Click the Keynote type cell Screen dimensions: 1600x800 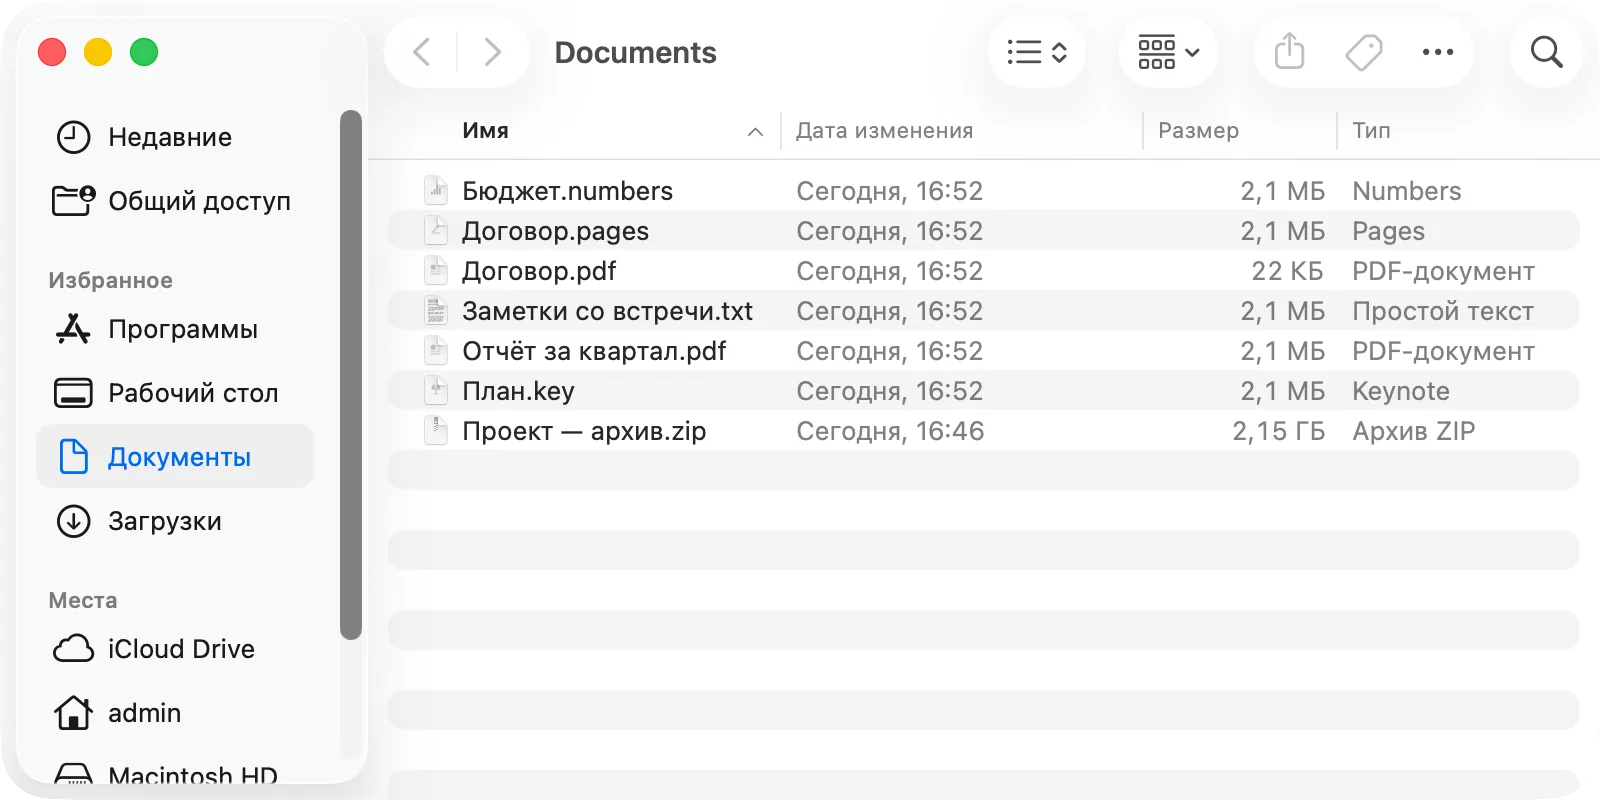1401,391
